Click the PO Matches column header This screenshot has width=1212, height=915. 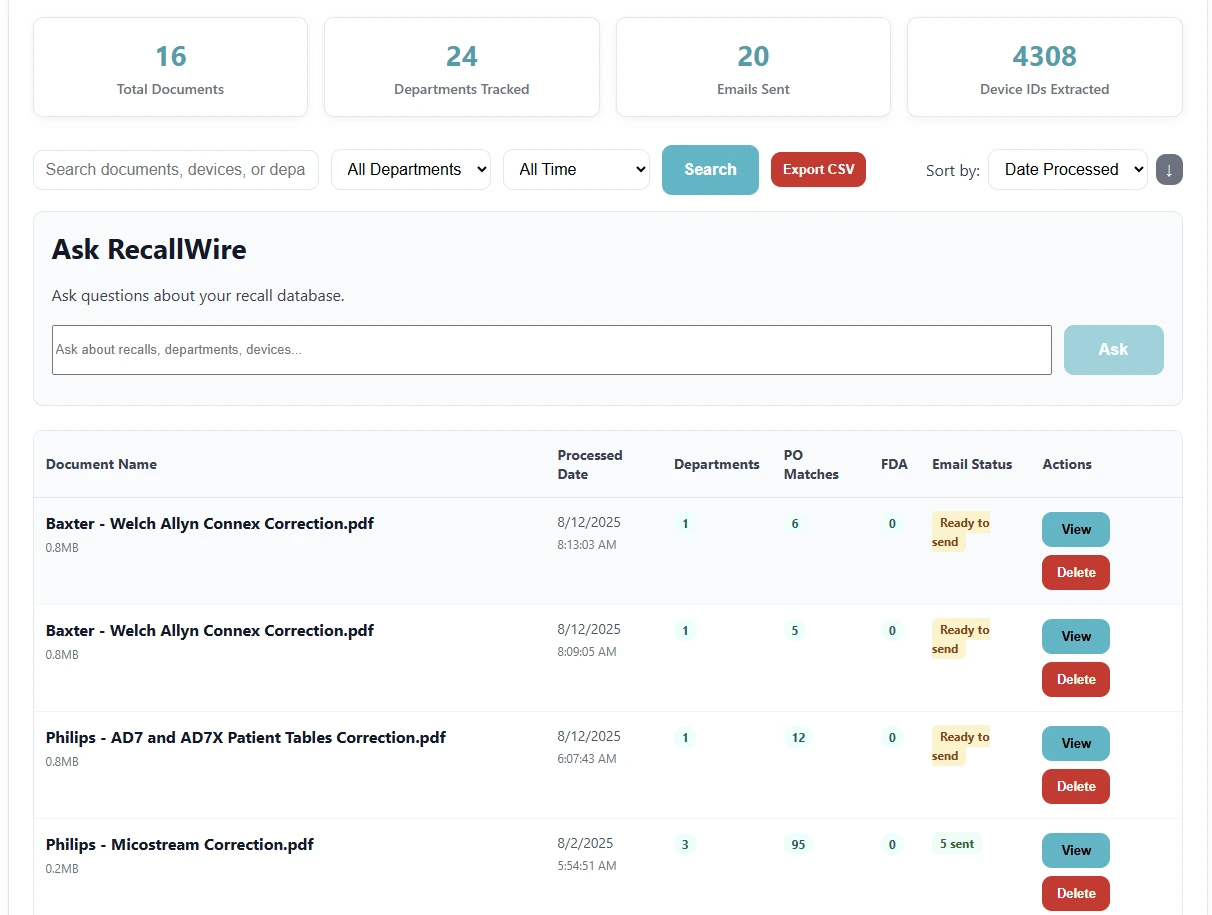click(x=811, y=465)
